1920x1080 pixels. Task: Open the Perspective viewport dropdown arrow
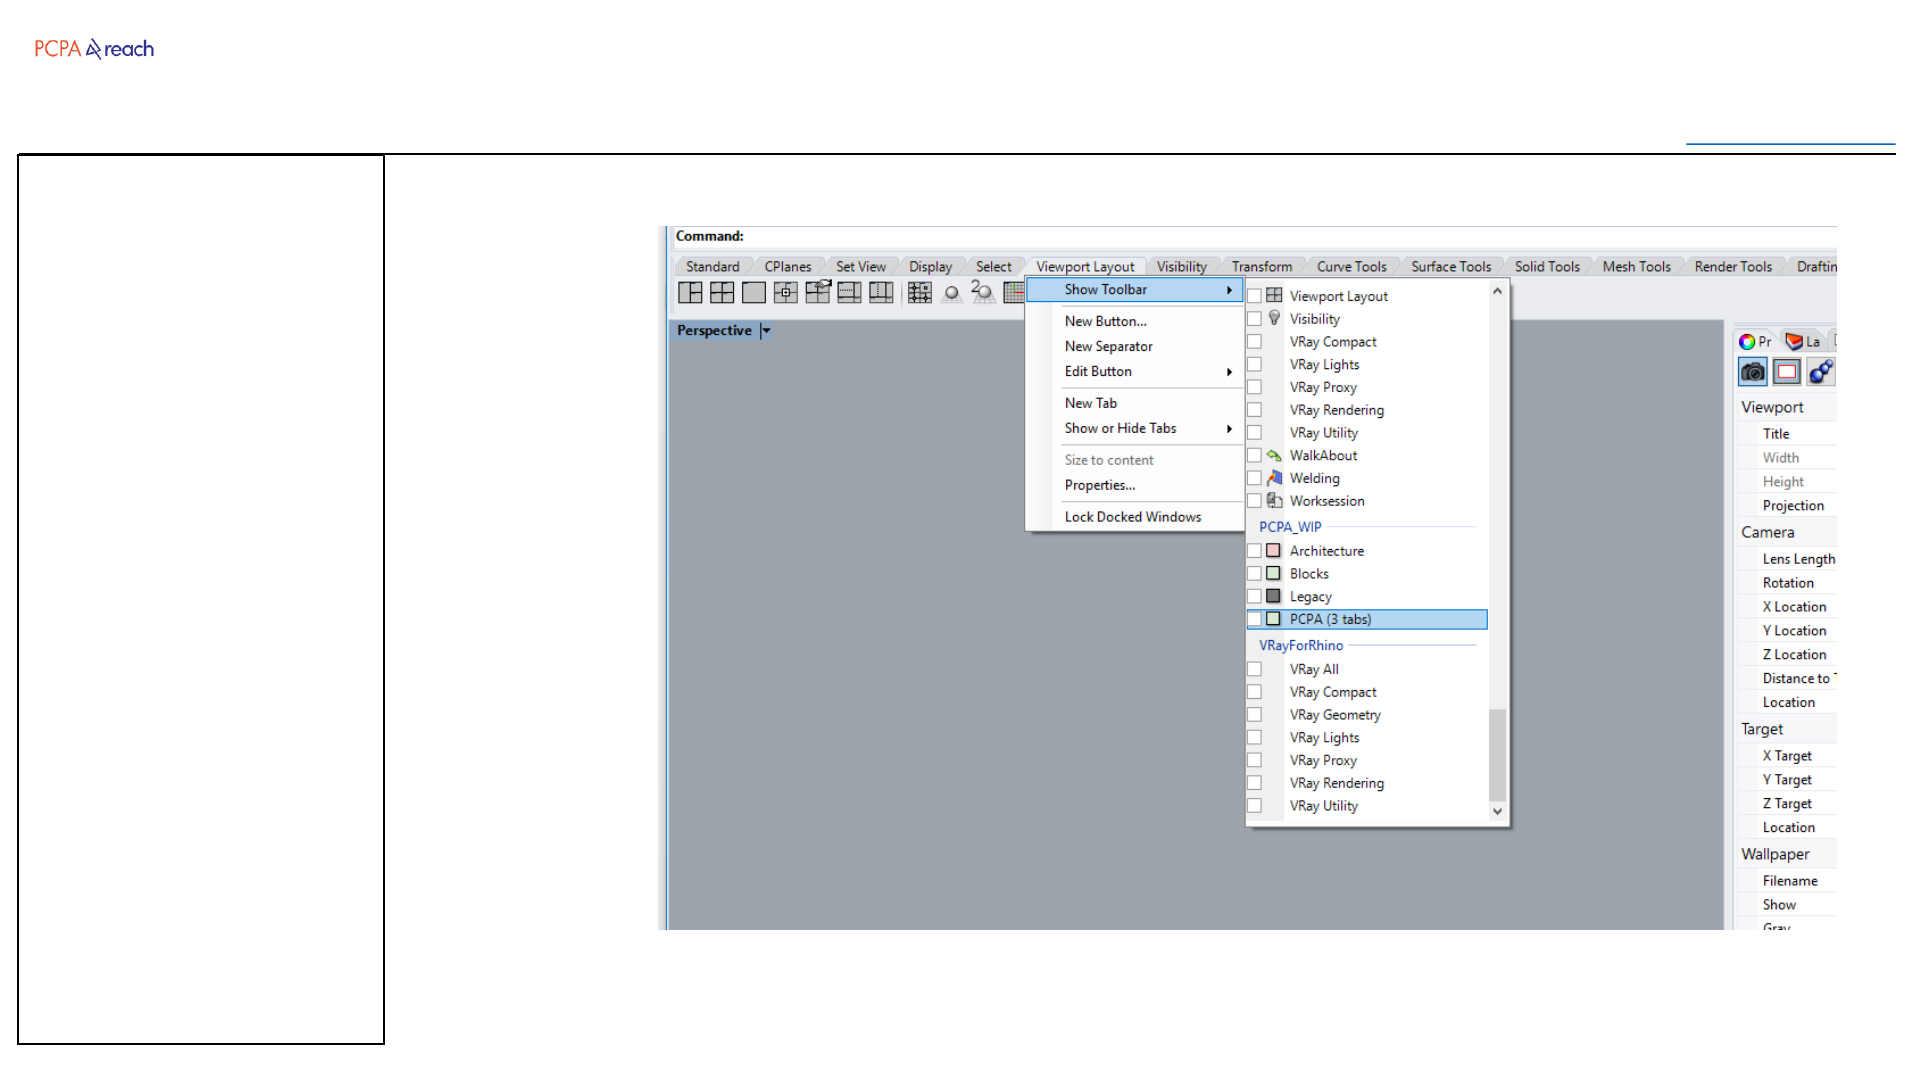pyautogui.click(x=766, y=331)
